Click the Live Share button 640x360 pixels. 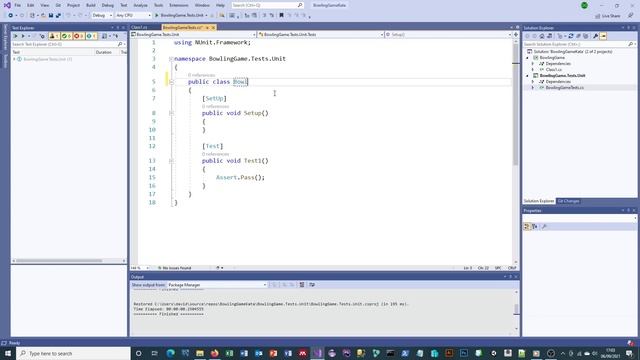click(x=608, y=16)
